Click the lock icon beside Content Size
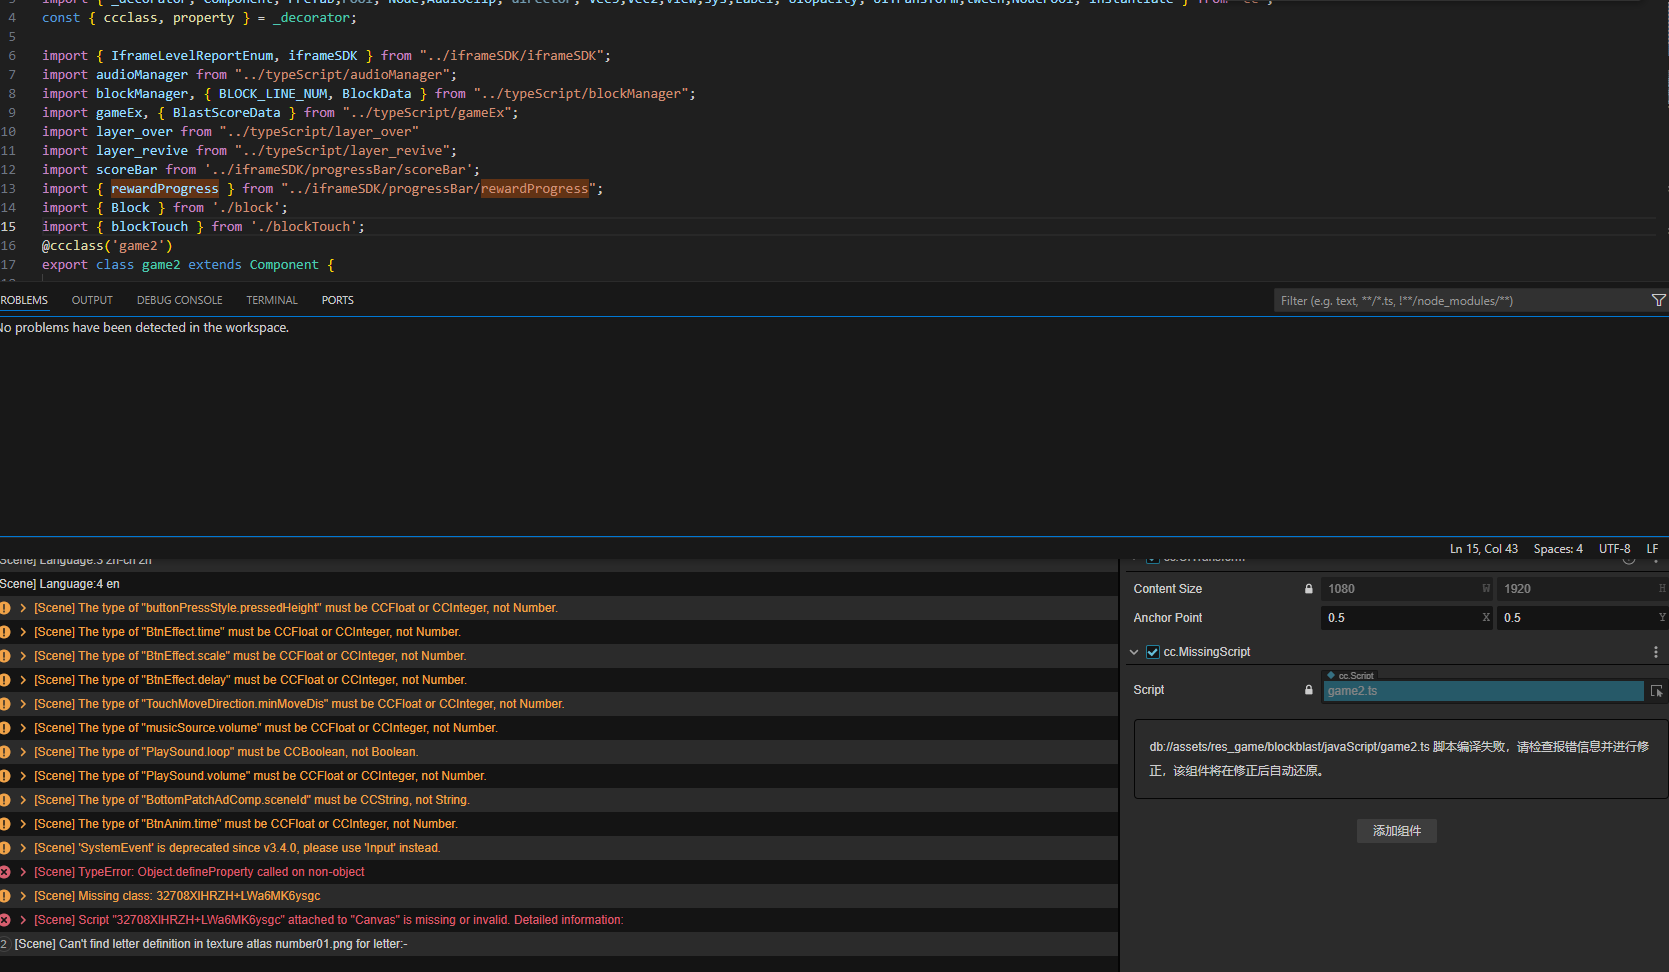 [1308, 589]
